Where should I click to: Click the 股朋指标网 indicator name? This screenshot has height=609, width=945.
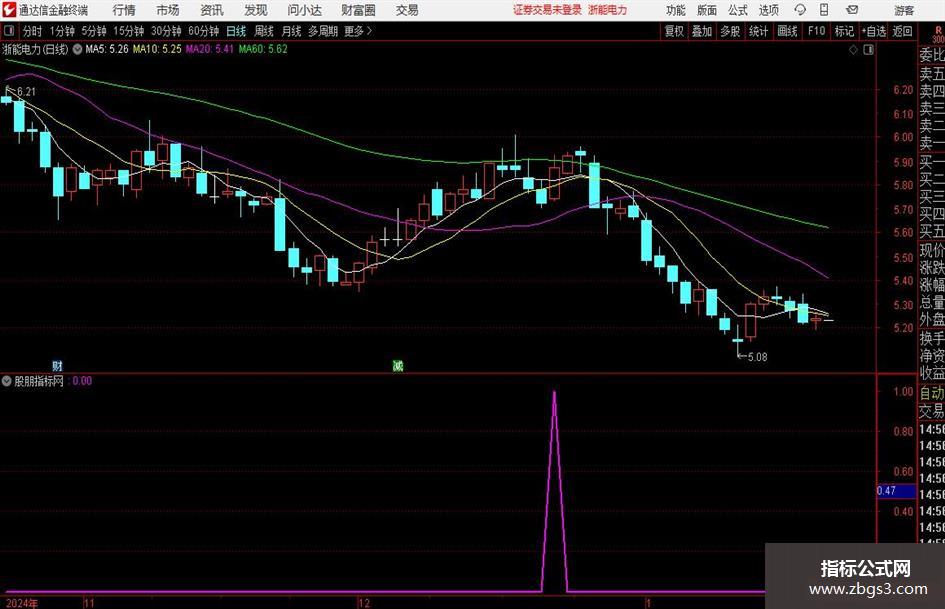(39, 381)
